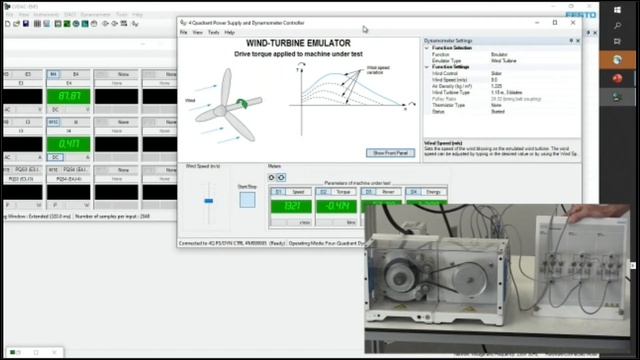The height and width of the screenshot is (360, 640).
Task: Toggle the PQS4 meter on/off button
Action: tap(53, 170)
